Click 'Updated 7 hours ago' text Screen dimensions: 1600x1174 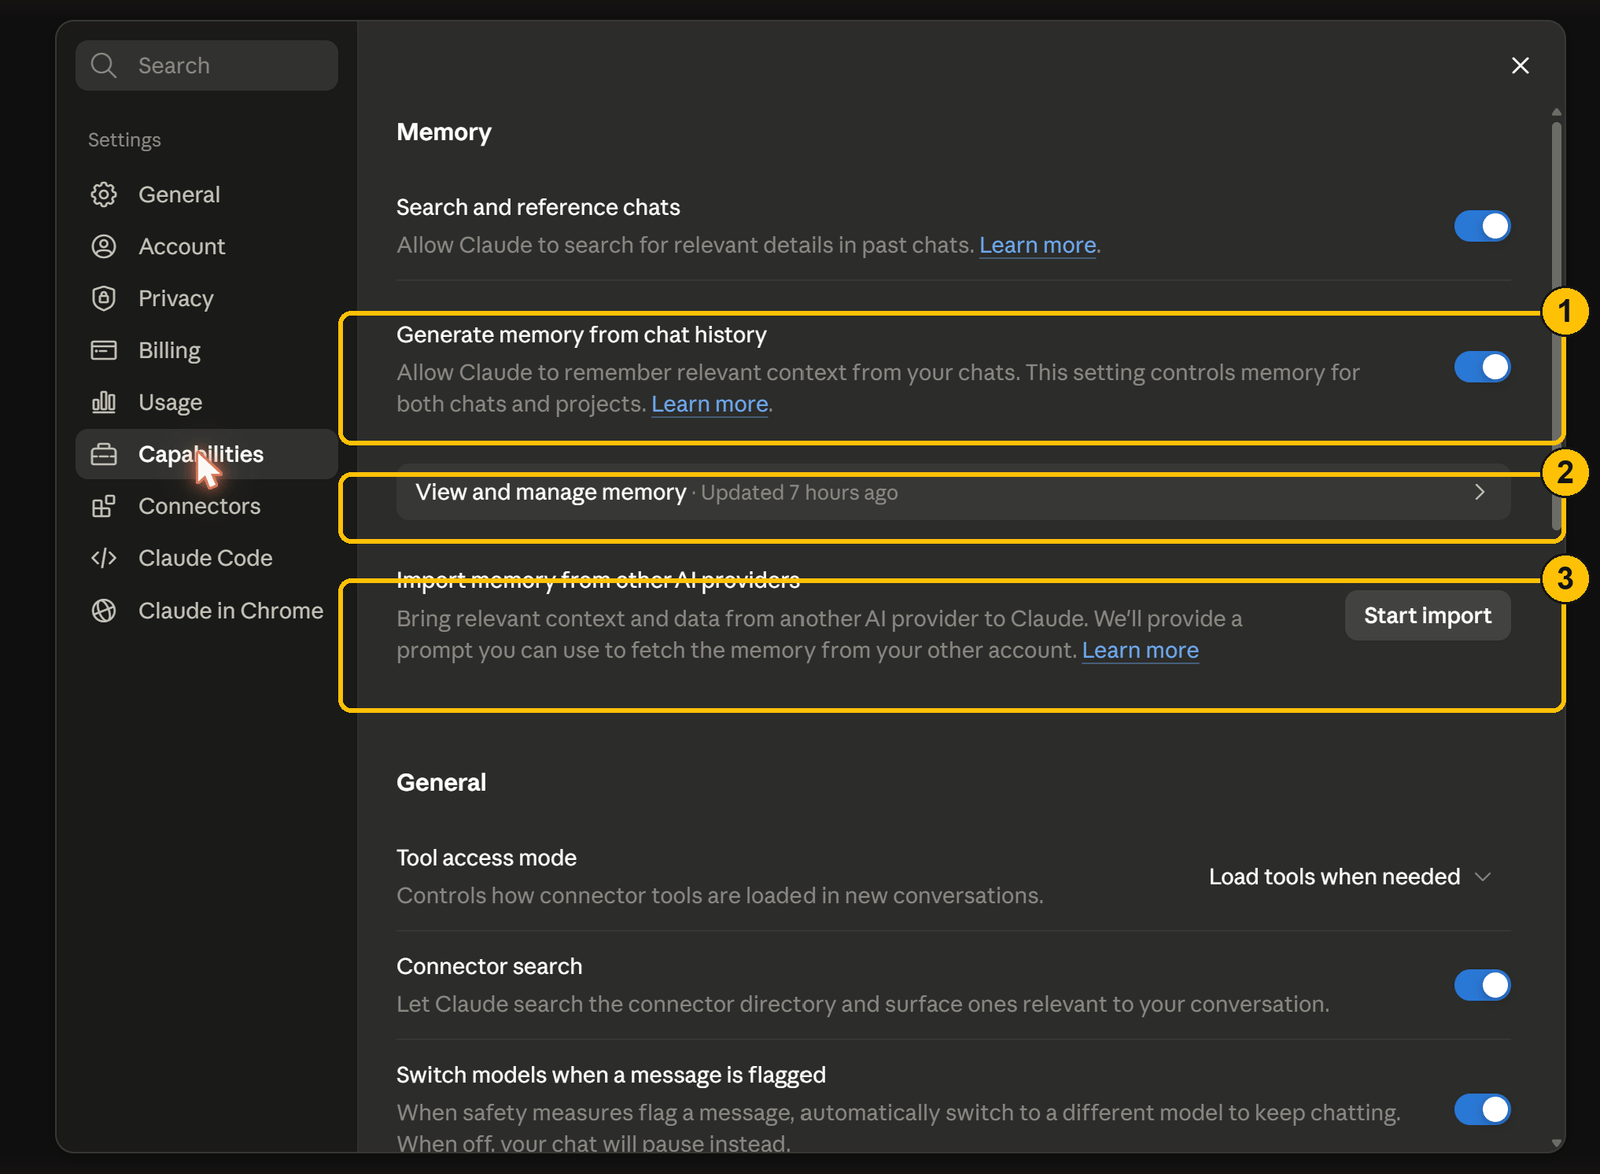point(799,492)
